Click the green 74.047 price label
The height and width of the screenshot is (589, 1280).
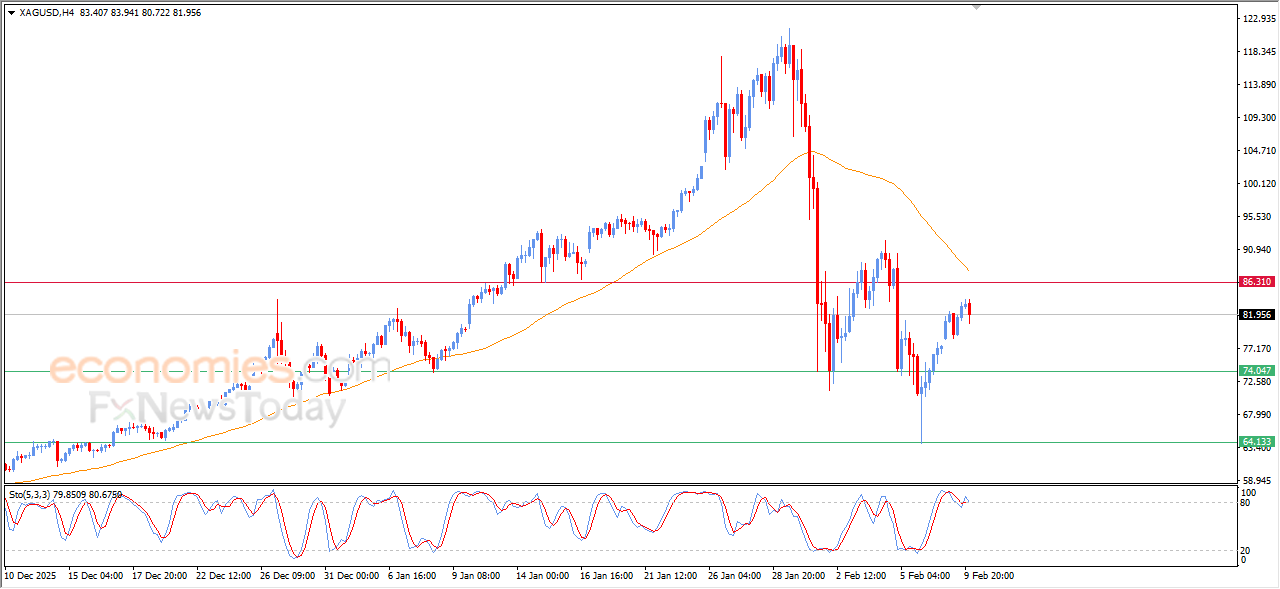tap(1257, 371)
